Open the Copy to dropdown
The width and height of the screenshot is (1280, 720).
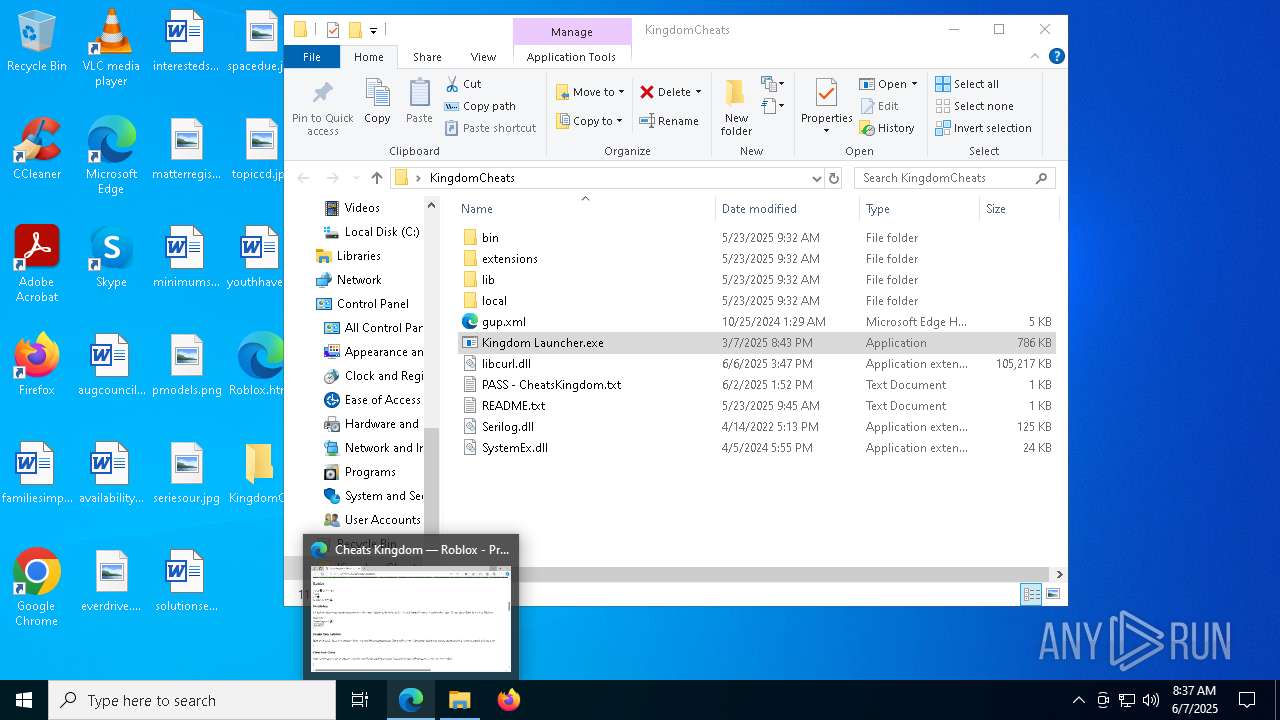[x=589, y=121]
